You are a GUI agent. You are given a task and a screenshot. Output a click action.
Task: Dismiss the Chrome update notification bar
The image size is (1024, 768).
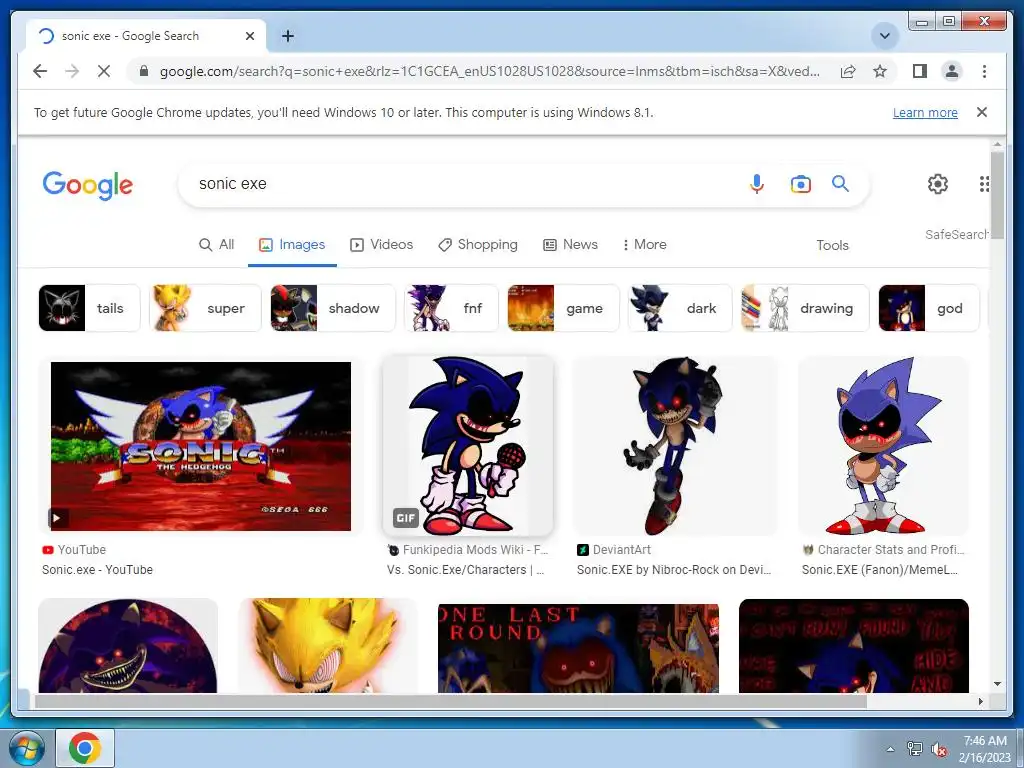tap(982, 112)
